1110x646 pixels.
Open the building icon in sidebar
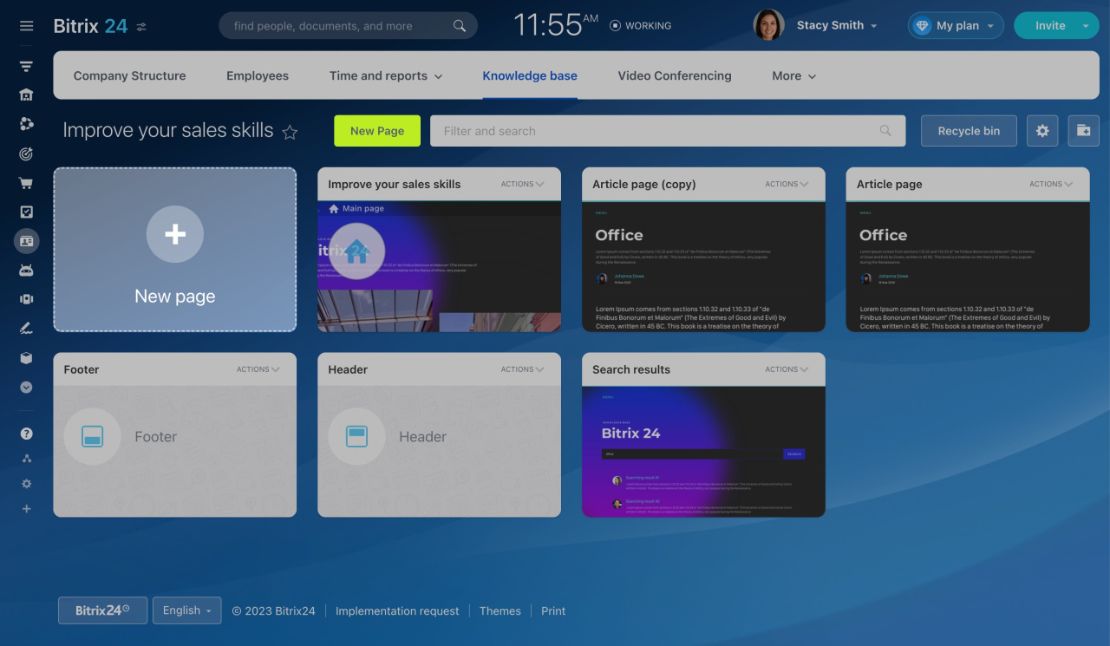click(x=26, y=95)
